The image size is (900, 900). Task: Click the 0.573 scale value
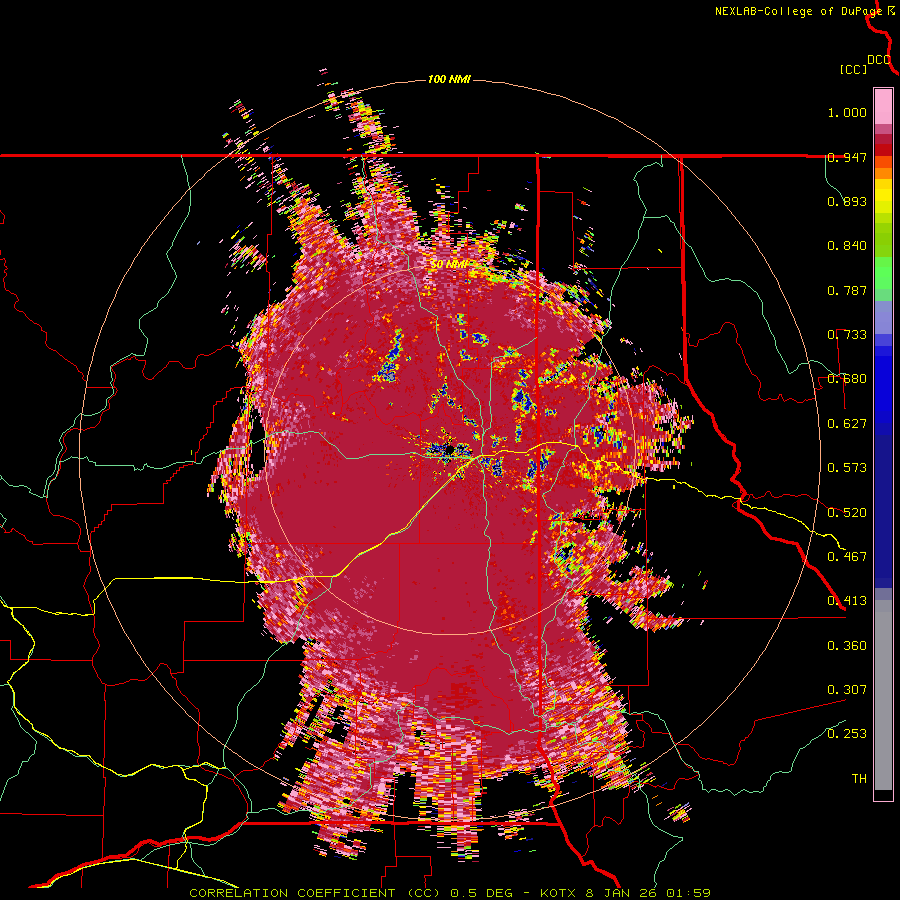point(847,468)
